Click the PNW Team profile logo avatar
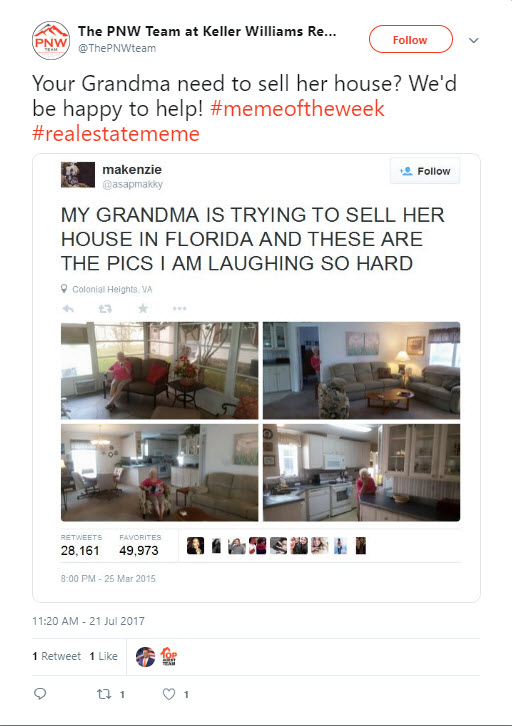Image resolution: width=512 pixels, height=726 pixels. (51, 40)
